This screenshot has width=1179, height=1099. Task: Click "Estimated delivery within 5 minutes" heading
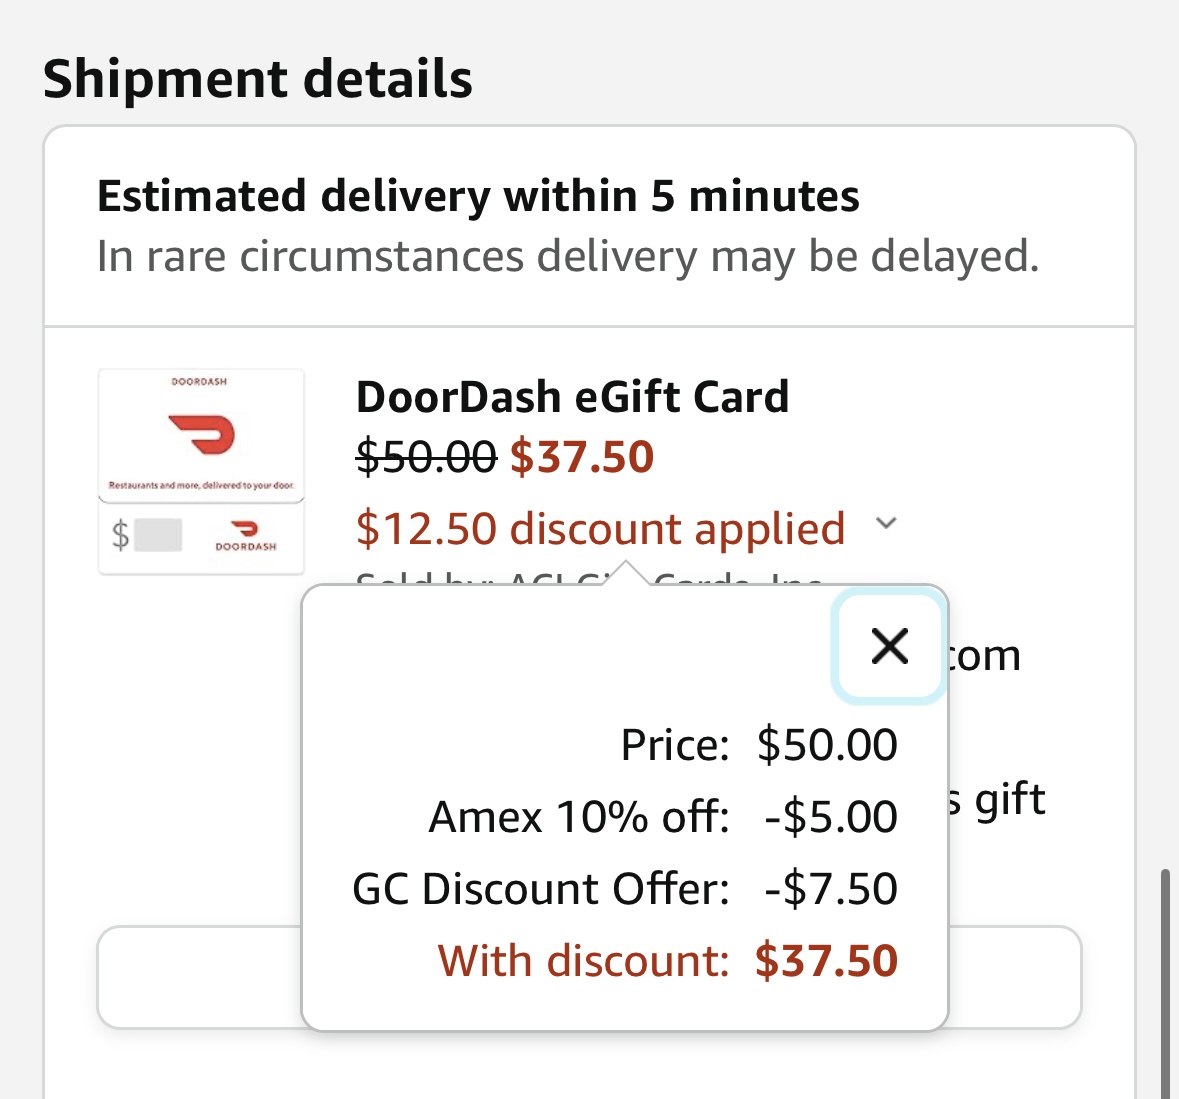(x=478, y=196)
